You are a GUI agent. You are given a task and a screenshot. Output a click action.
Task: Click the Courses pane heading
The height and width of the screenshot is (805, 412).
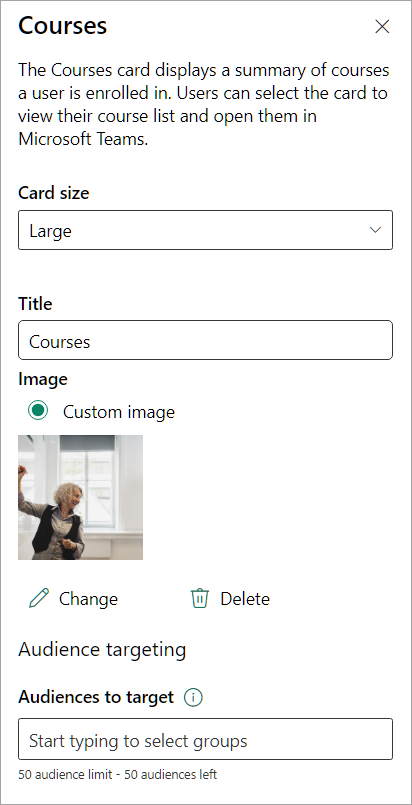pos(63,26)
